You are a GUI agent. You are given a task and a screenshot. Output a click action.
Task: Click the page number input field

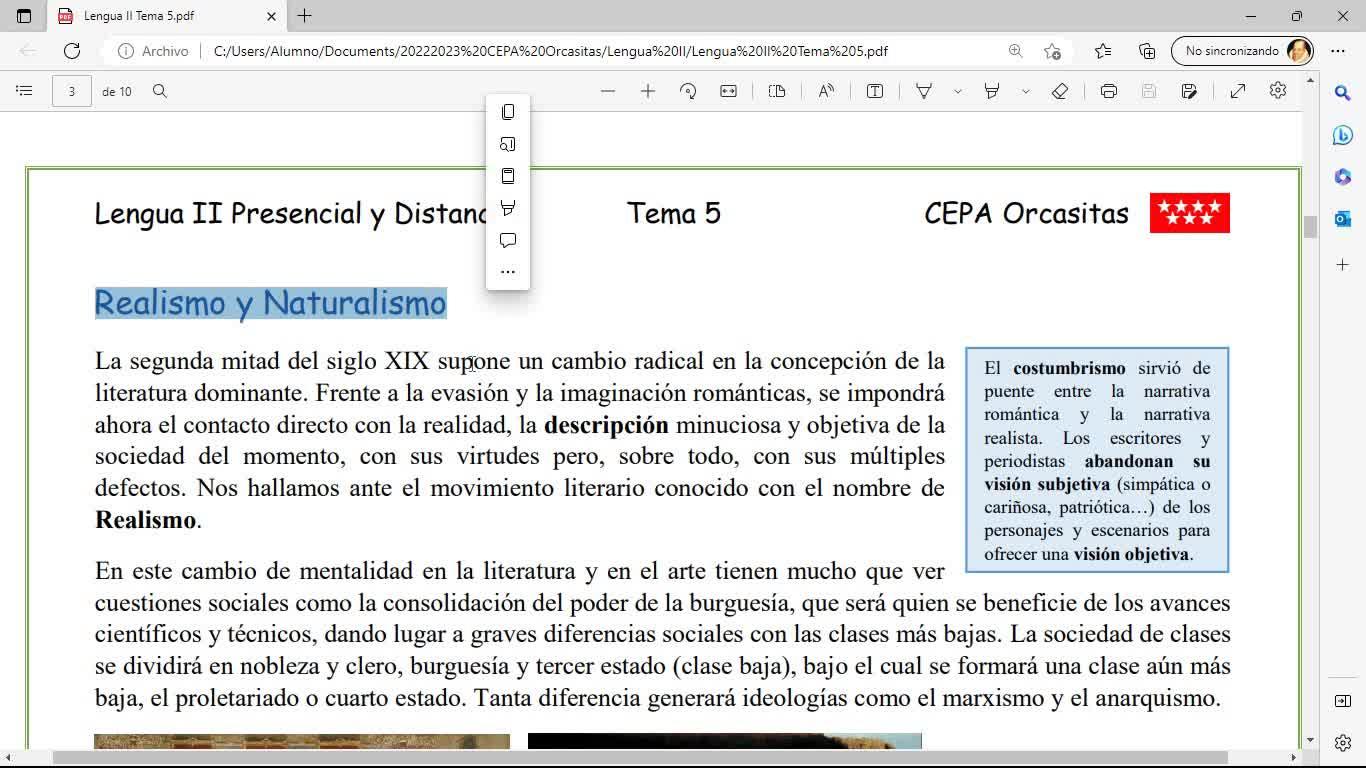pyautogui.click(x=71, y=91)
